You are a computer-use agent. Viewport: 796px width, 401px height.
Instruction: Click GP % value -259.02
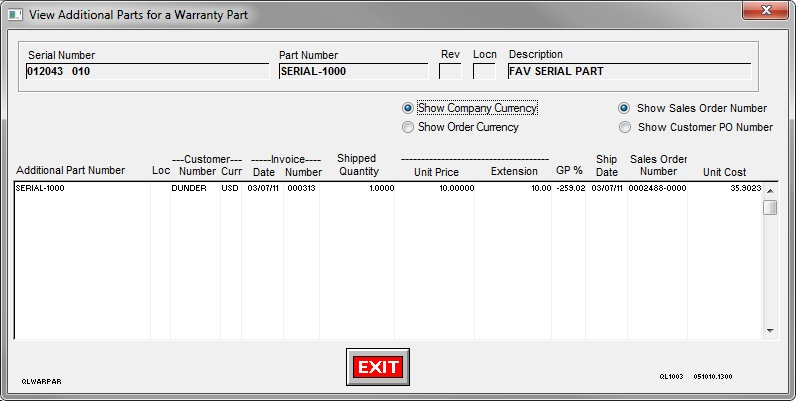point(571,188)
